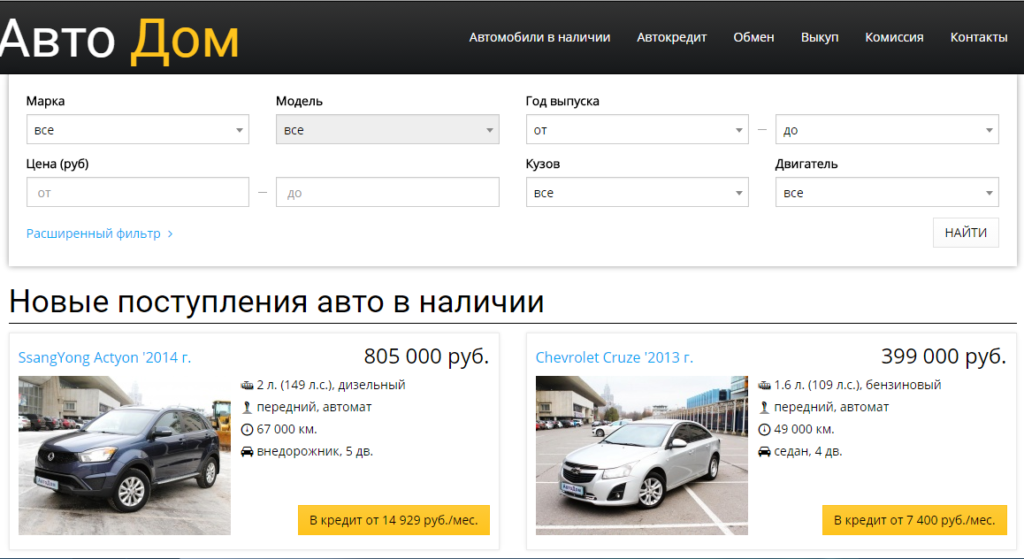The image size is (1024, 559).
Task: Click the внедорожник, 5 дв. text
Action: point(315,451)
